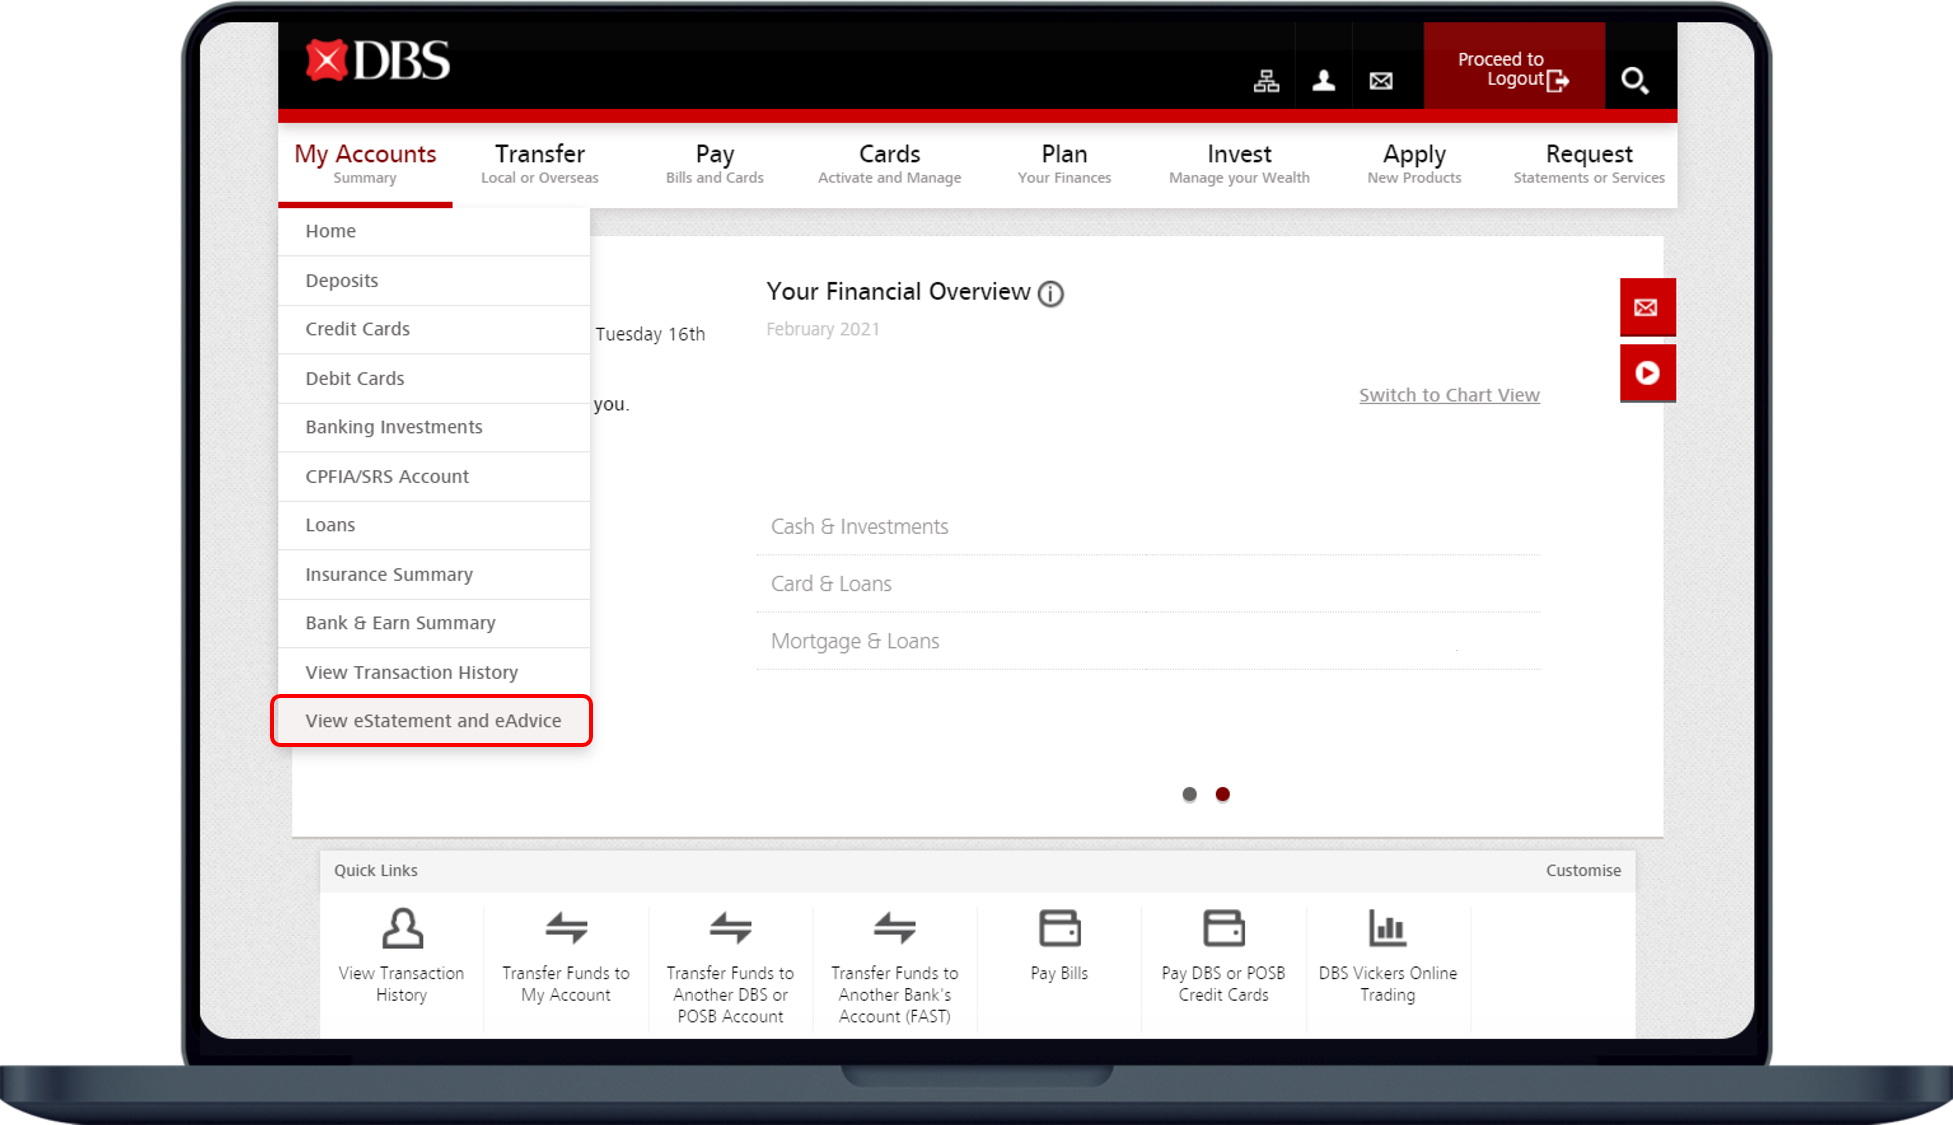This screenshot has width=1953, height=1125.
Task: Click the Quick Links heading
Action: point(376,871)
